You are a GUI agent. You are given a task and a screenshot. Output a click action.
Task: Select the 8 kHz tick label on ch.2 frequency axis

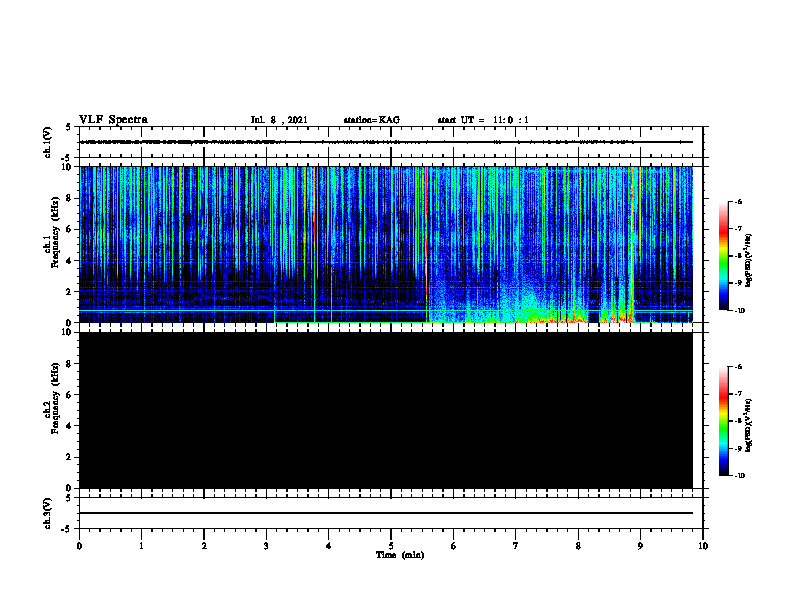click(69, 364)
